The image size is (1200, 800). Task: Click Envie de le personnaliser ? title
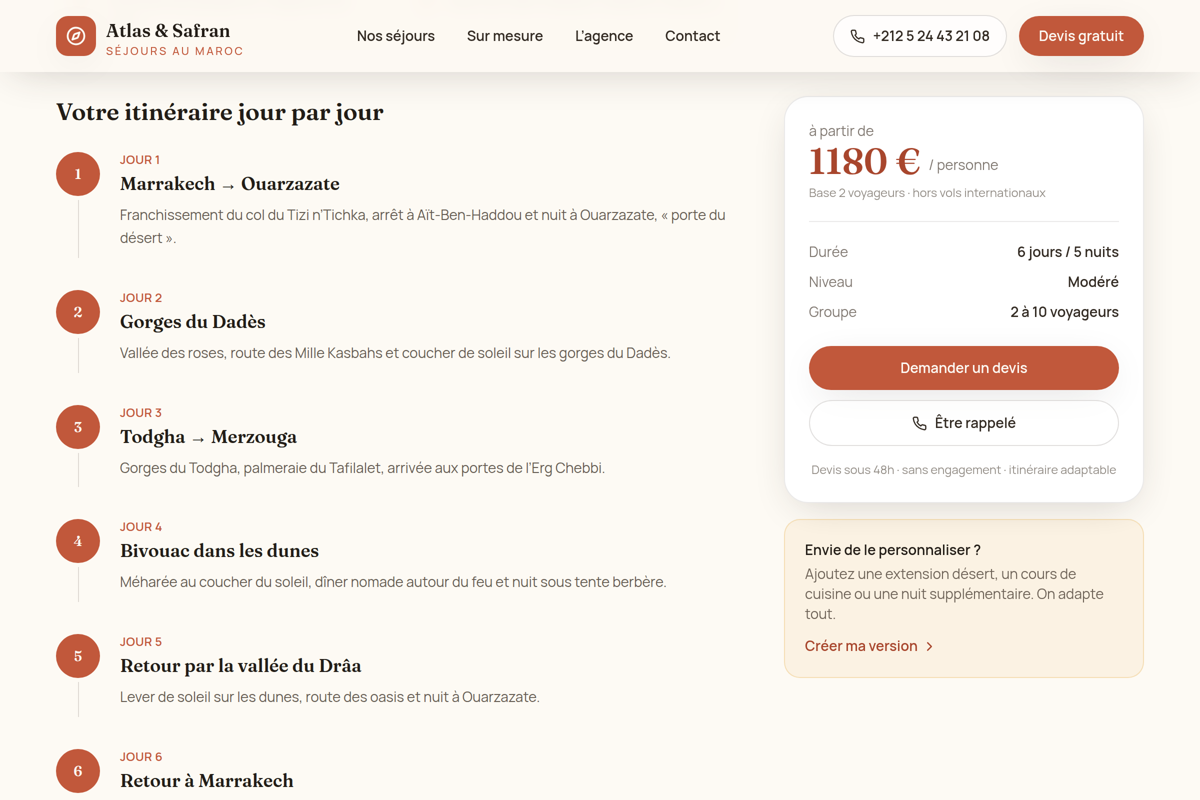[893, 550]
